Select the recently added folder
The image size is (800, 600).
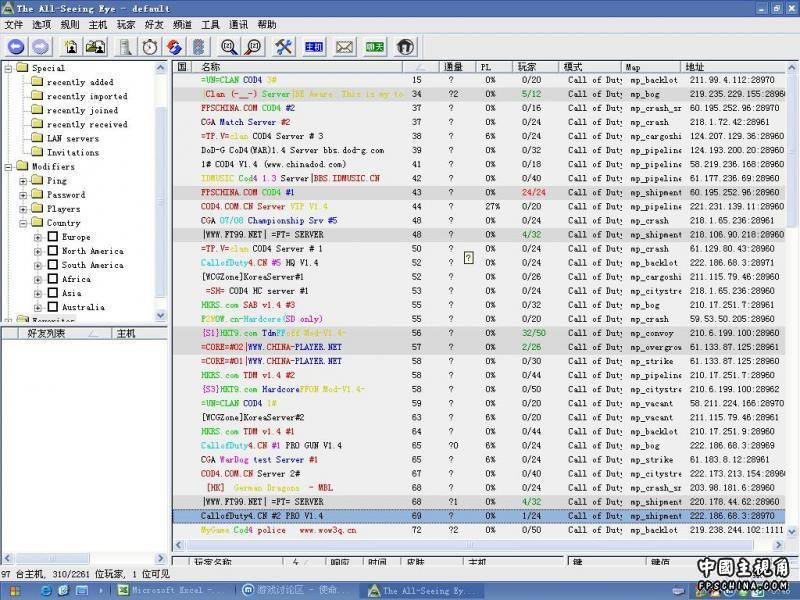pos(80,82)
